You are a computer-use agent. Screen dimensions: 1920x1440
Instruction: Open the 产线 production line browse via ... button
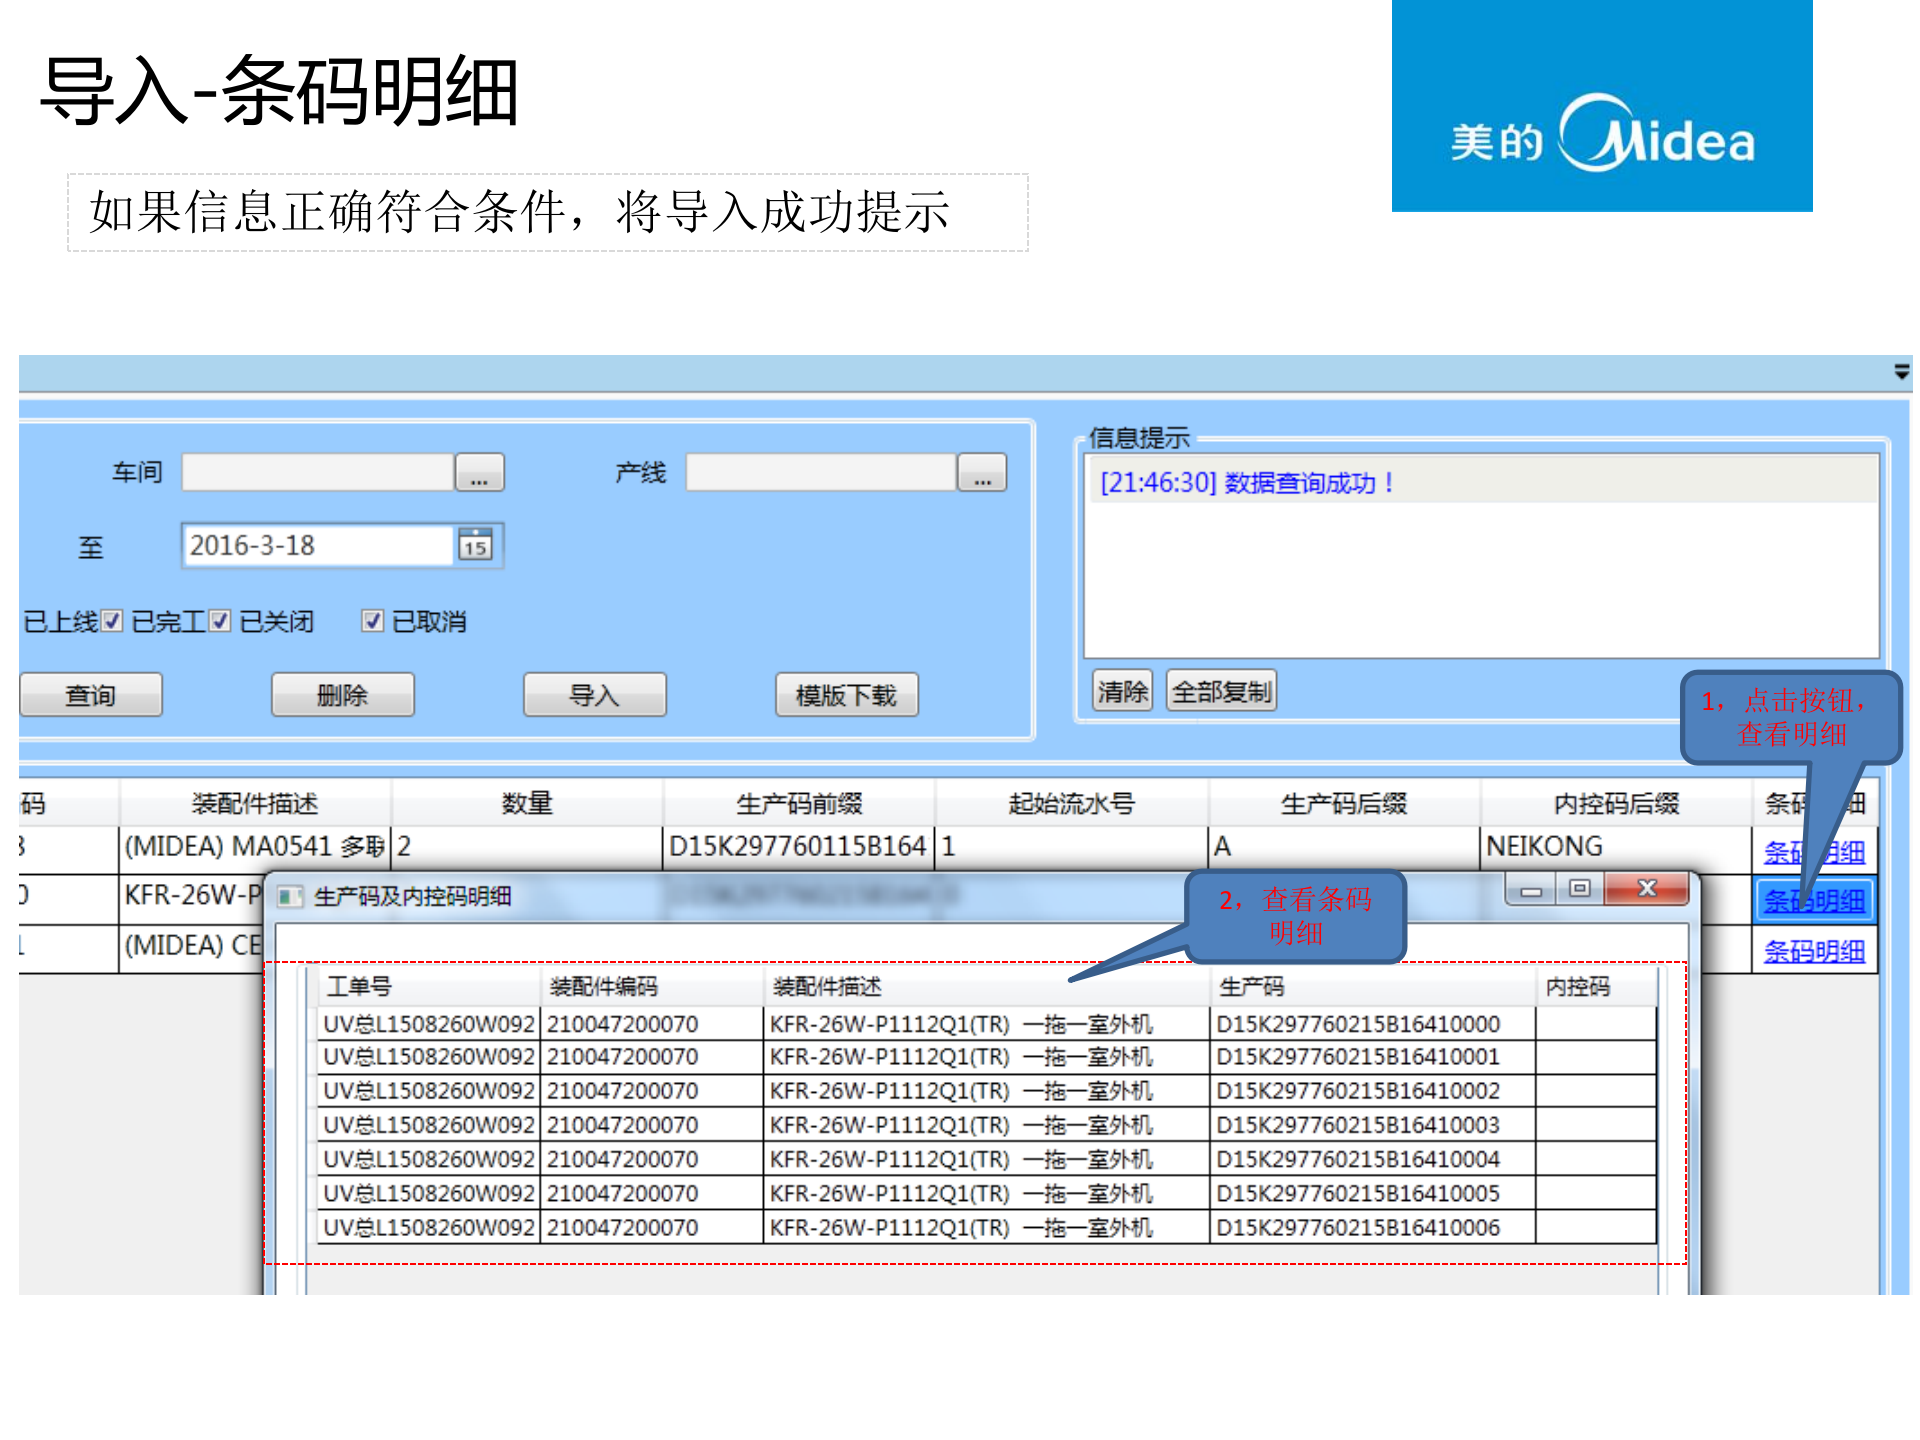(983, 472)
